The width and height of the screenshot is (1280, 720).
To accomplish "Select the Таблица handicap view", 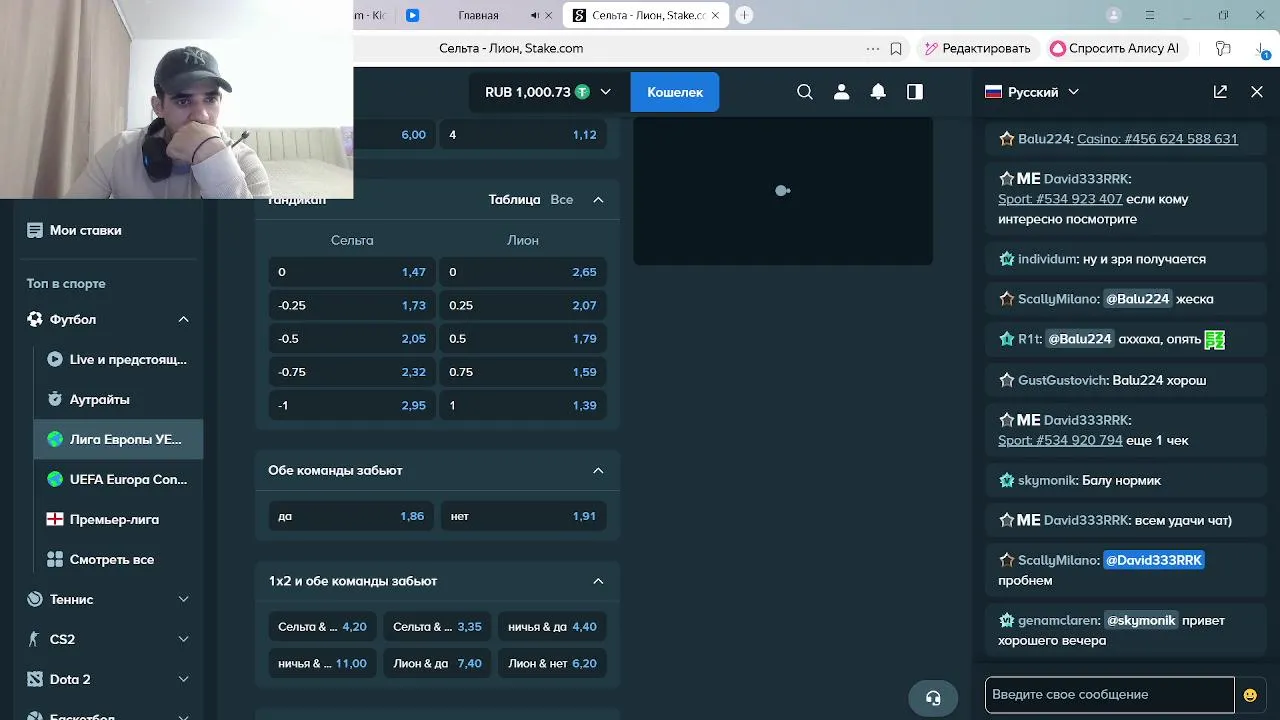I will click(514, 199).
